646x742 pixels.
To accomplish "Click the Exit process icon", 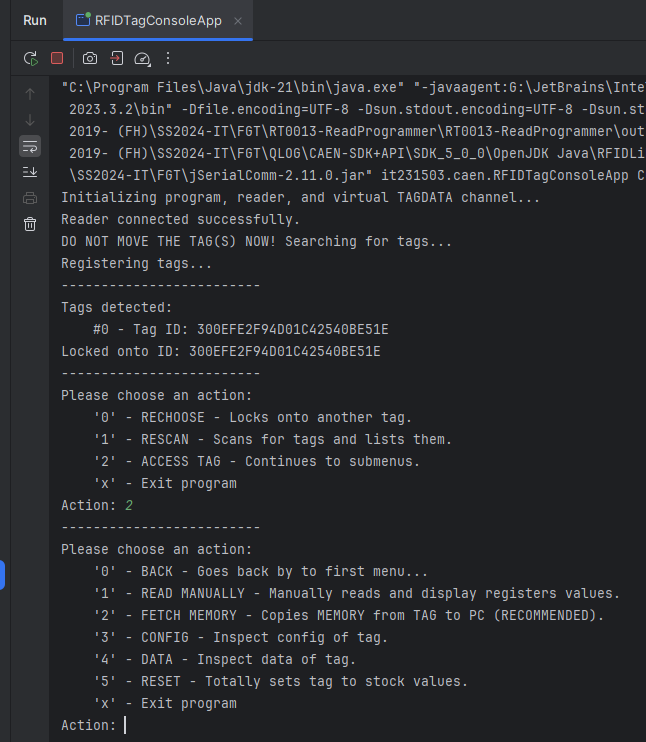I will 117,59.
